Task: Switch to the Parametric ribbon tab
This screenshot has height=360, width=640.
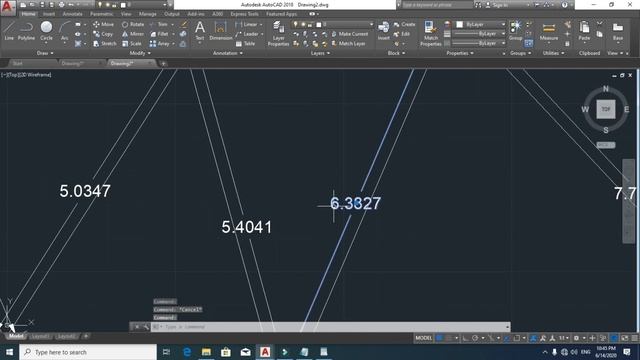Action: [x=101, y=14]
